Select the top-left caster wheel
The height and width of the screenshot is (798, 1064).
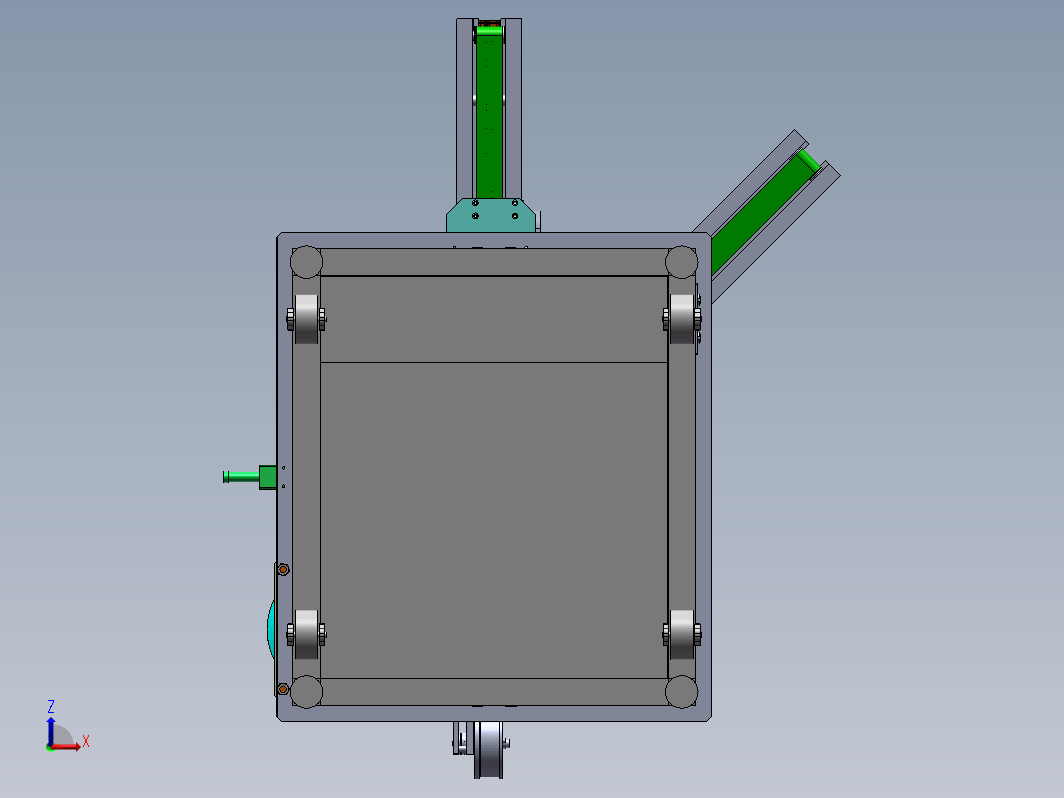[x=306, y=318]
